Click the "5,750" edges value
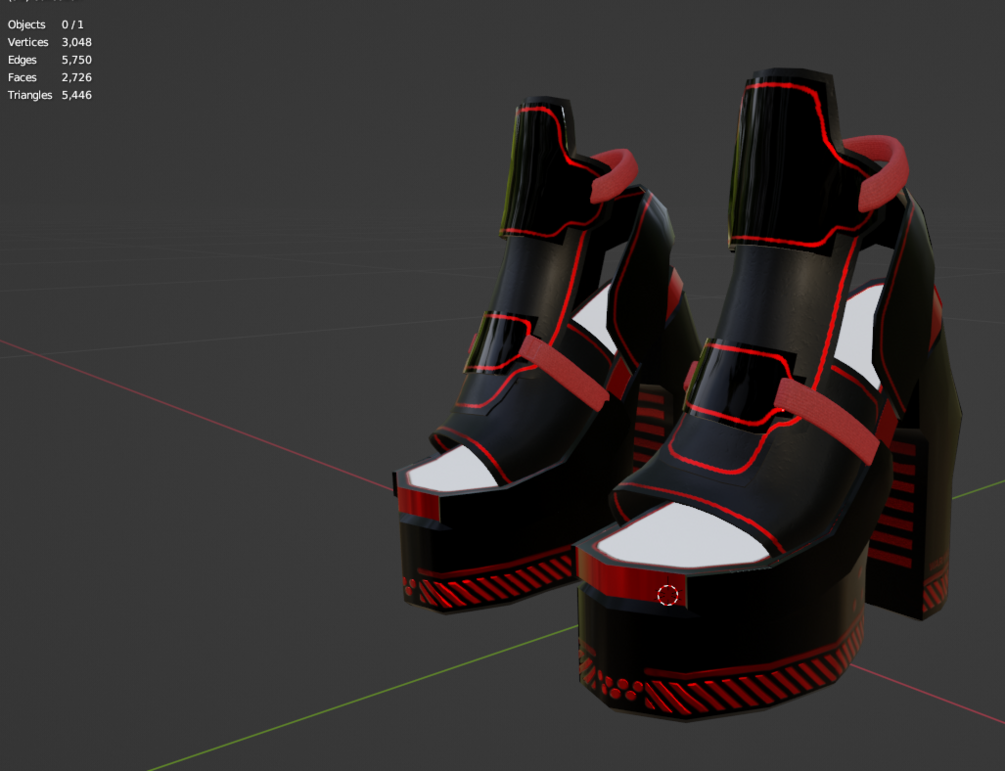Image resolution: width=1005 pixels, height=771 pixels. (76, 60)
